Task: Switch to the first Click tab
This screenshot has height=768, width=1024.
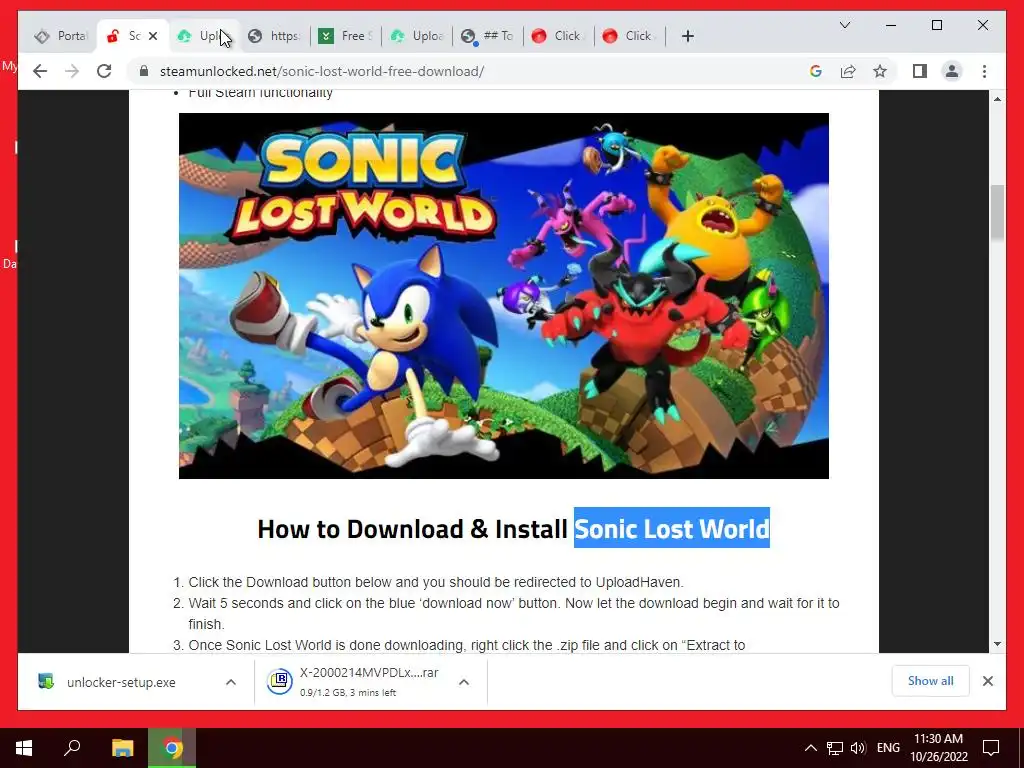Action: 559,36
